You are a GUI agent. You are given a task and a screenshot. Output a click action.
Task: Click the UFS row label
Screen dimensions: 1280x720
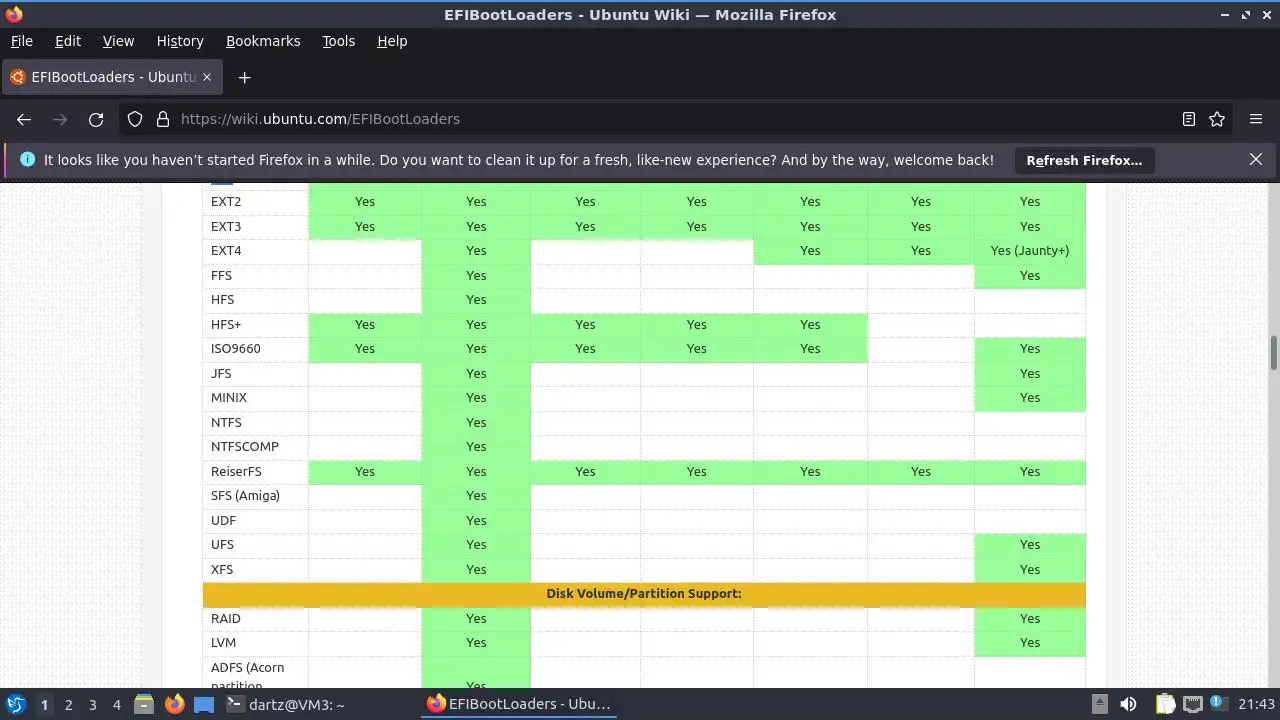222,545
